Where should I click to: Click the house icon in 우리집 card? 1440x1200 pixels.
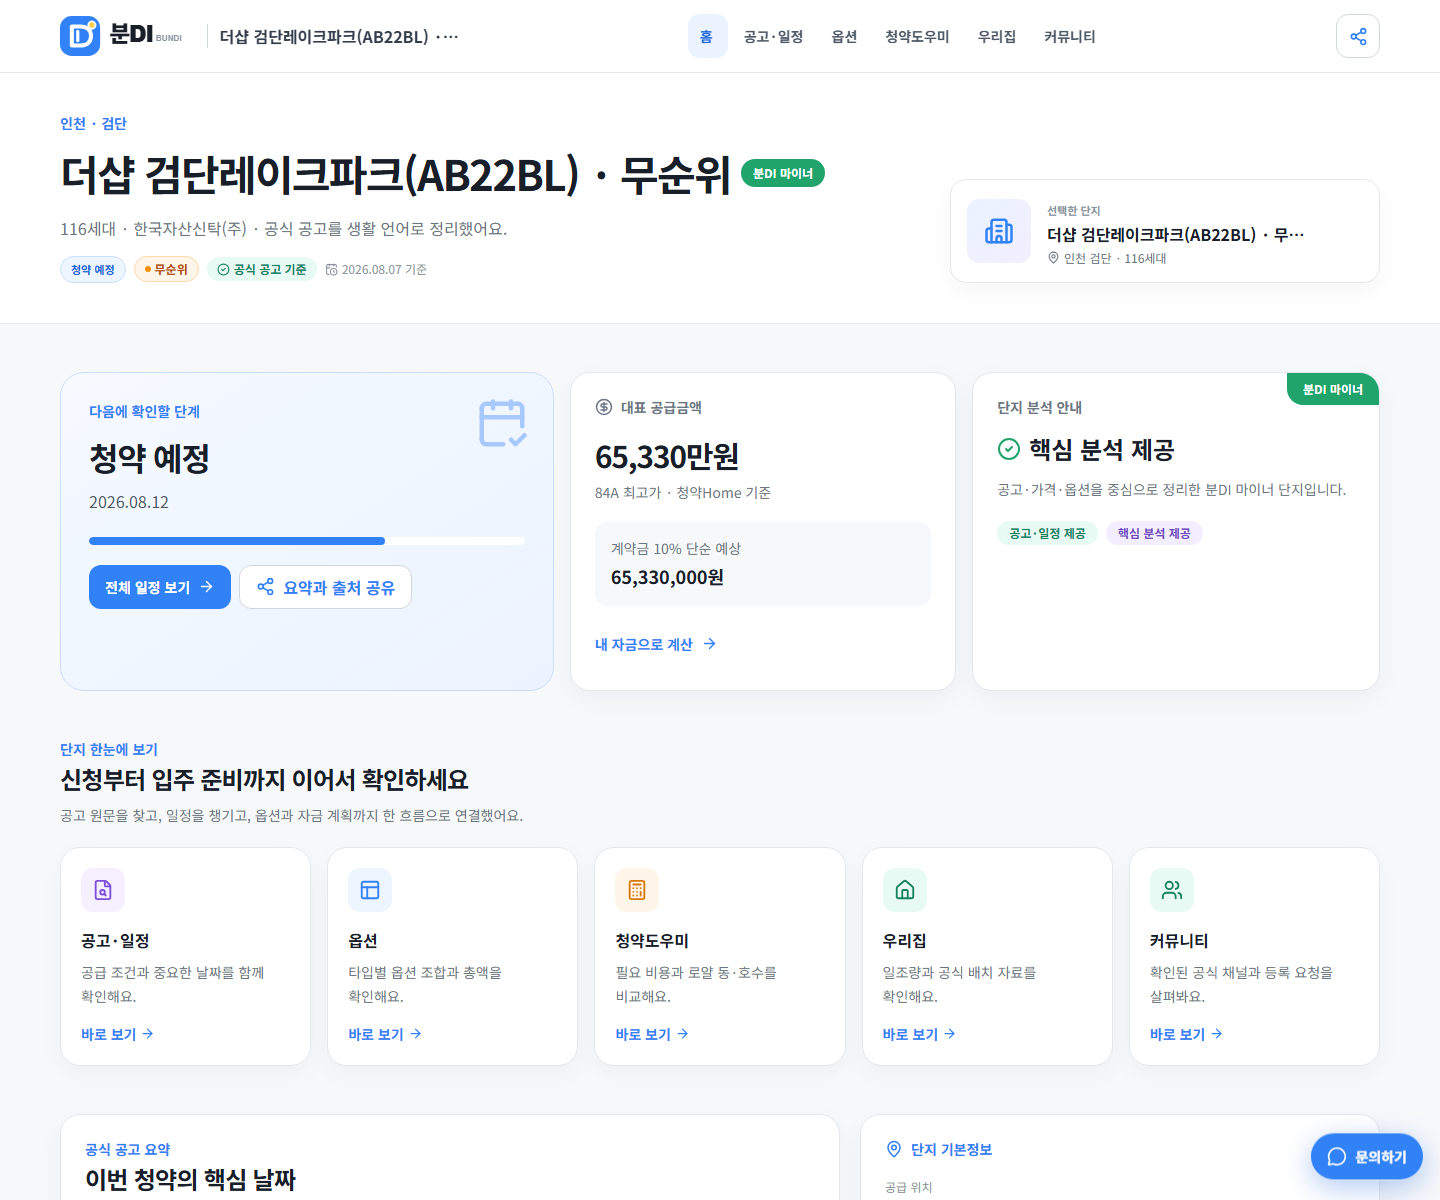pos(905,890)
